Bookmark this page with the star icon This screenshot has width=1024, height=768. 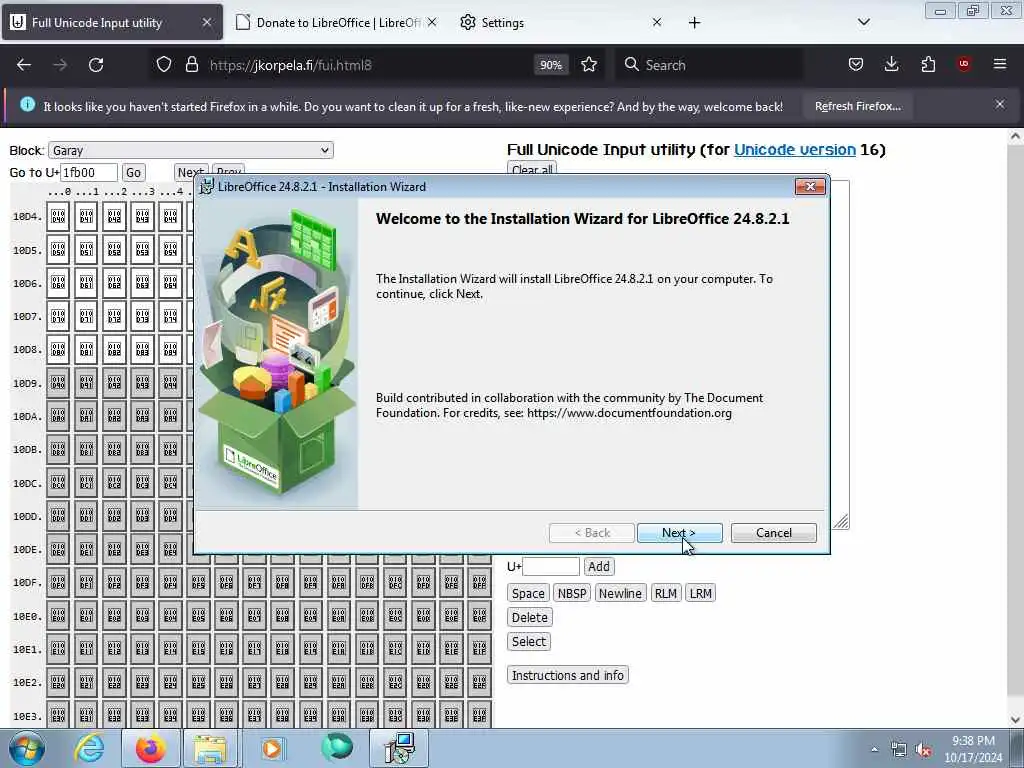pos(589,65)
